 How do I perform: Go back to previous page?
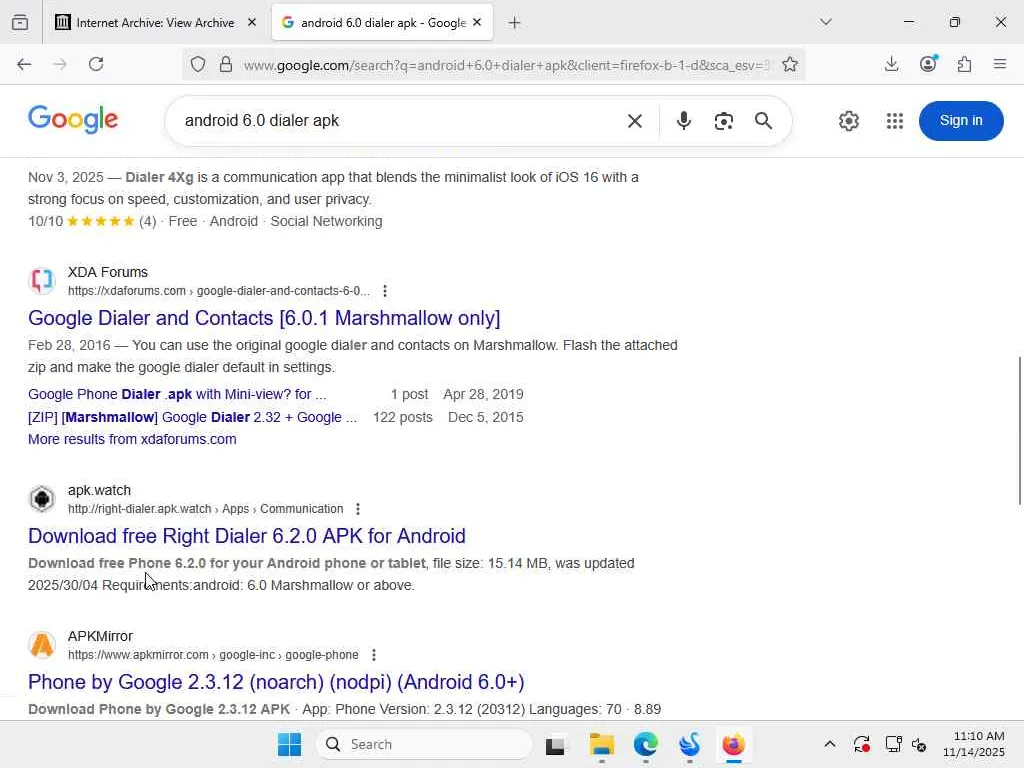click(x=24, y=64)
